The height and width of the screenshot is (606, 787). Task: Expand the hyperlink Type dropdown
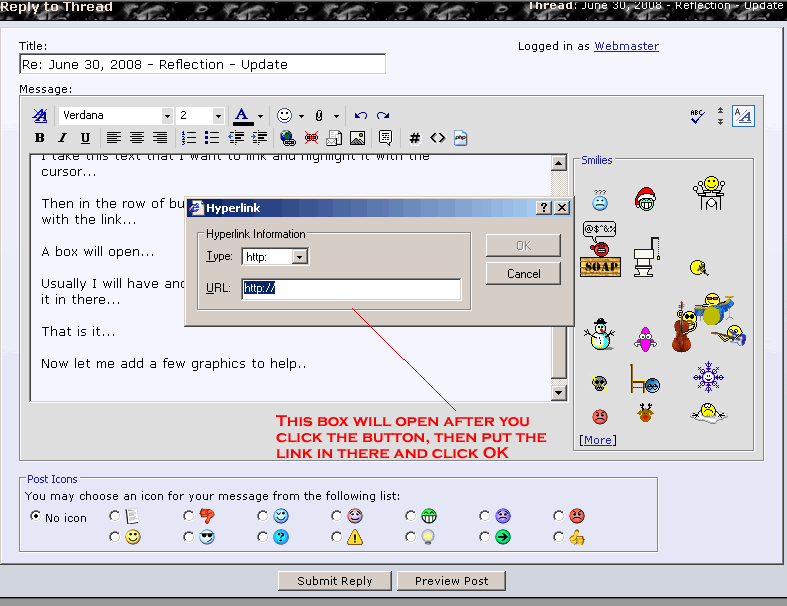tap(299, 257)
